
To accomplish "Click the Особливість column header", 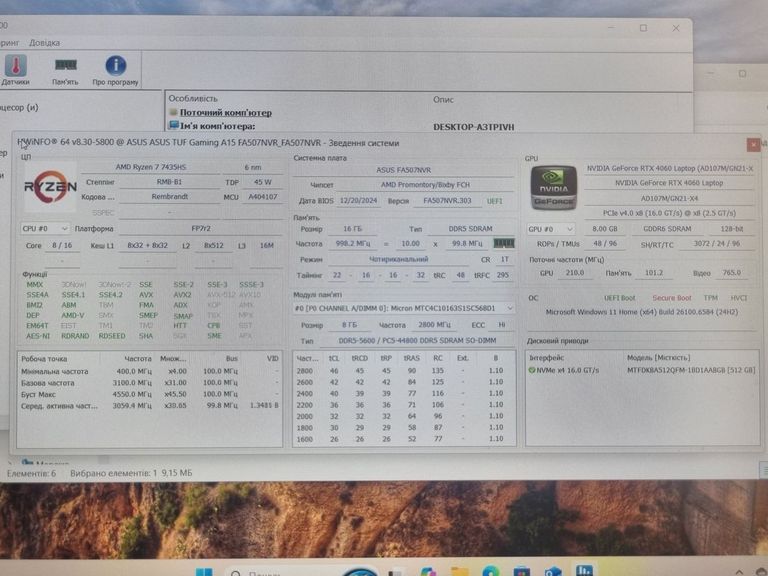I will 193,99.
